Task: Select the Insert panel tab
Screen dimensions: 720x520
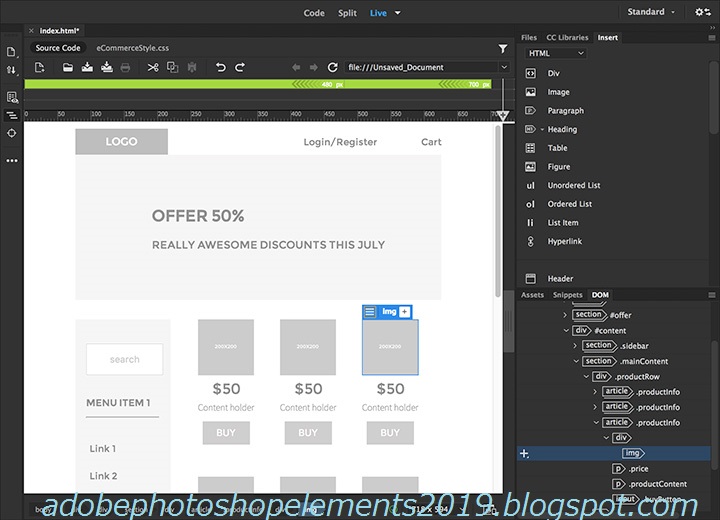Action: 607,38
